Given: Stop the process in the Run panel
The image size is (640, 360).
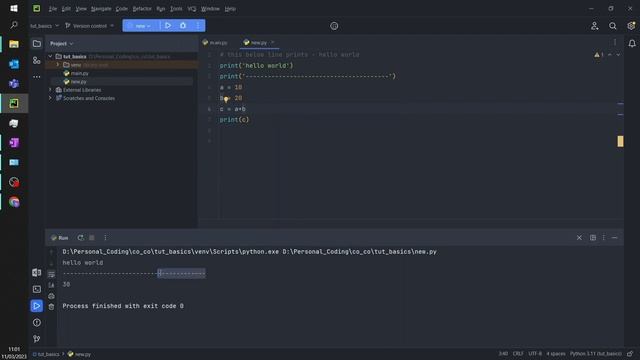Looking at the screenshot, I should coord(92,238).
